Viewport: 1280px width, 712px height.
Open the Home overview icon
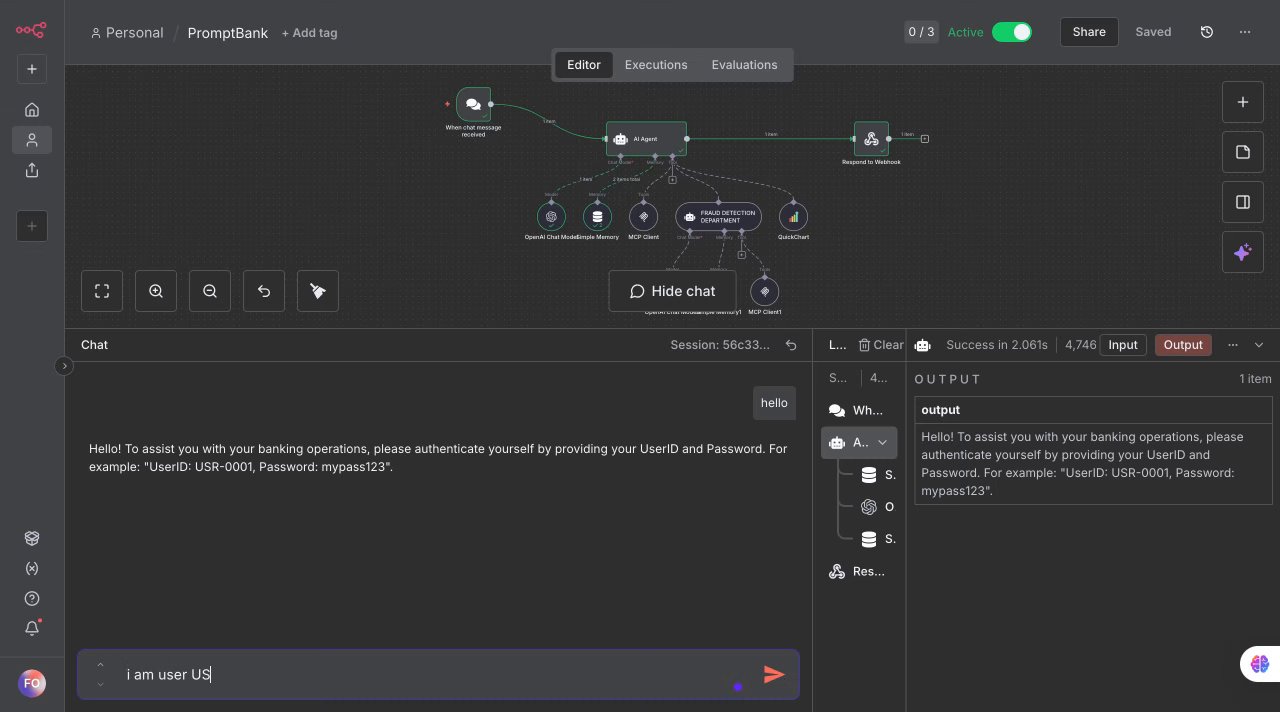[32, 110]
